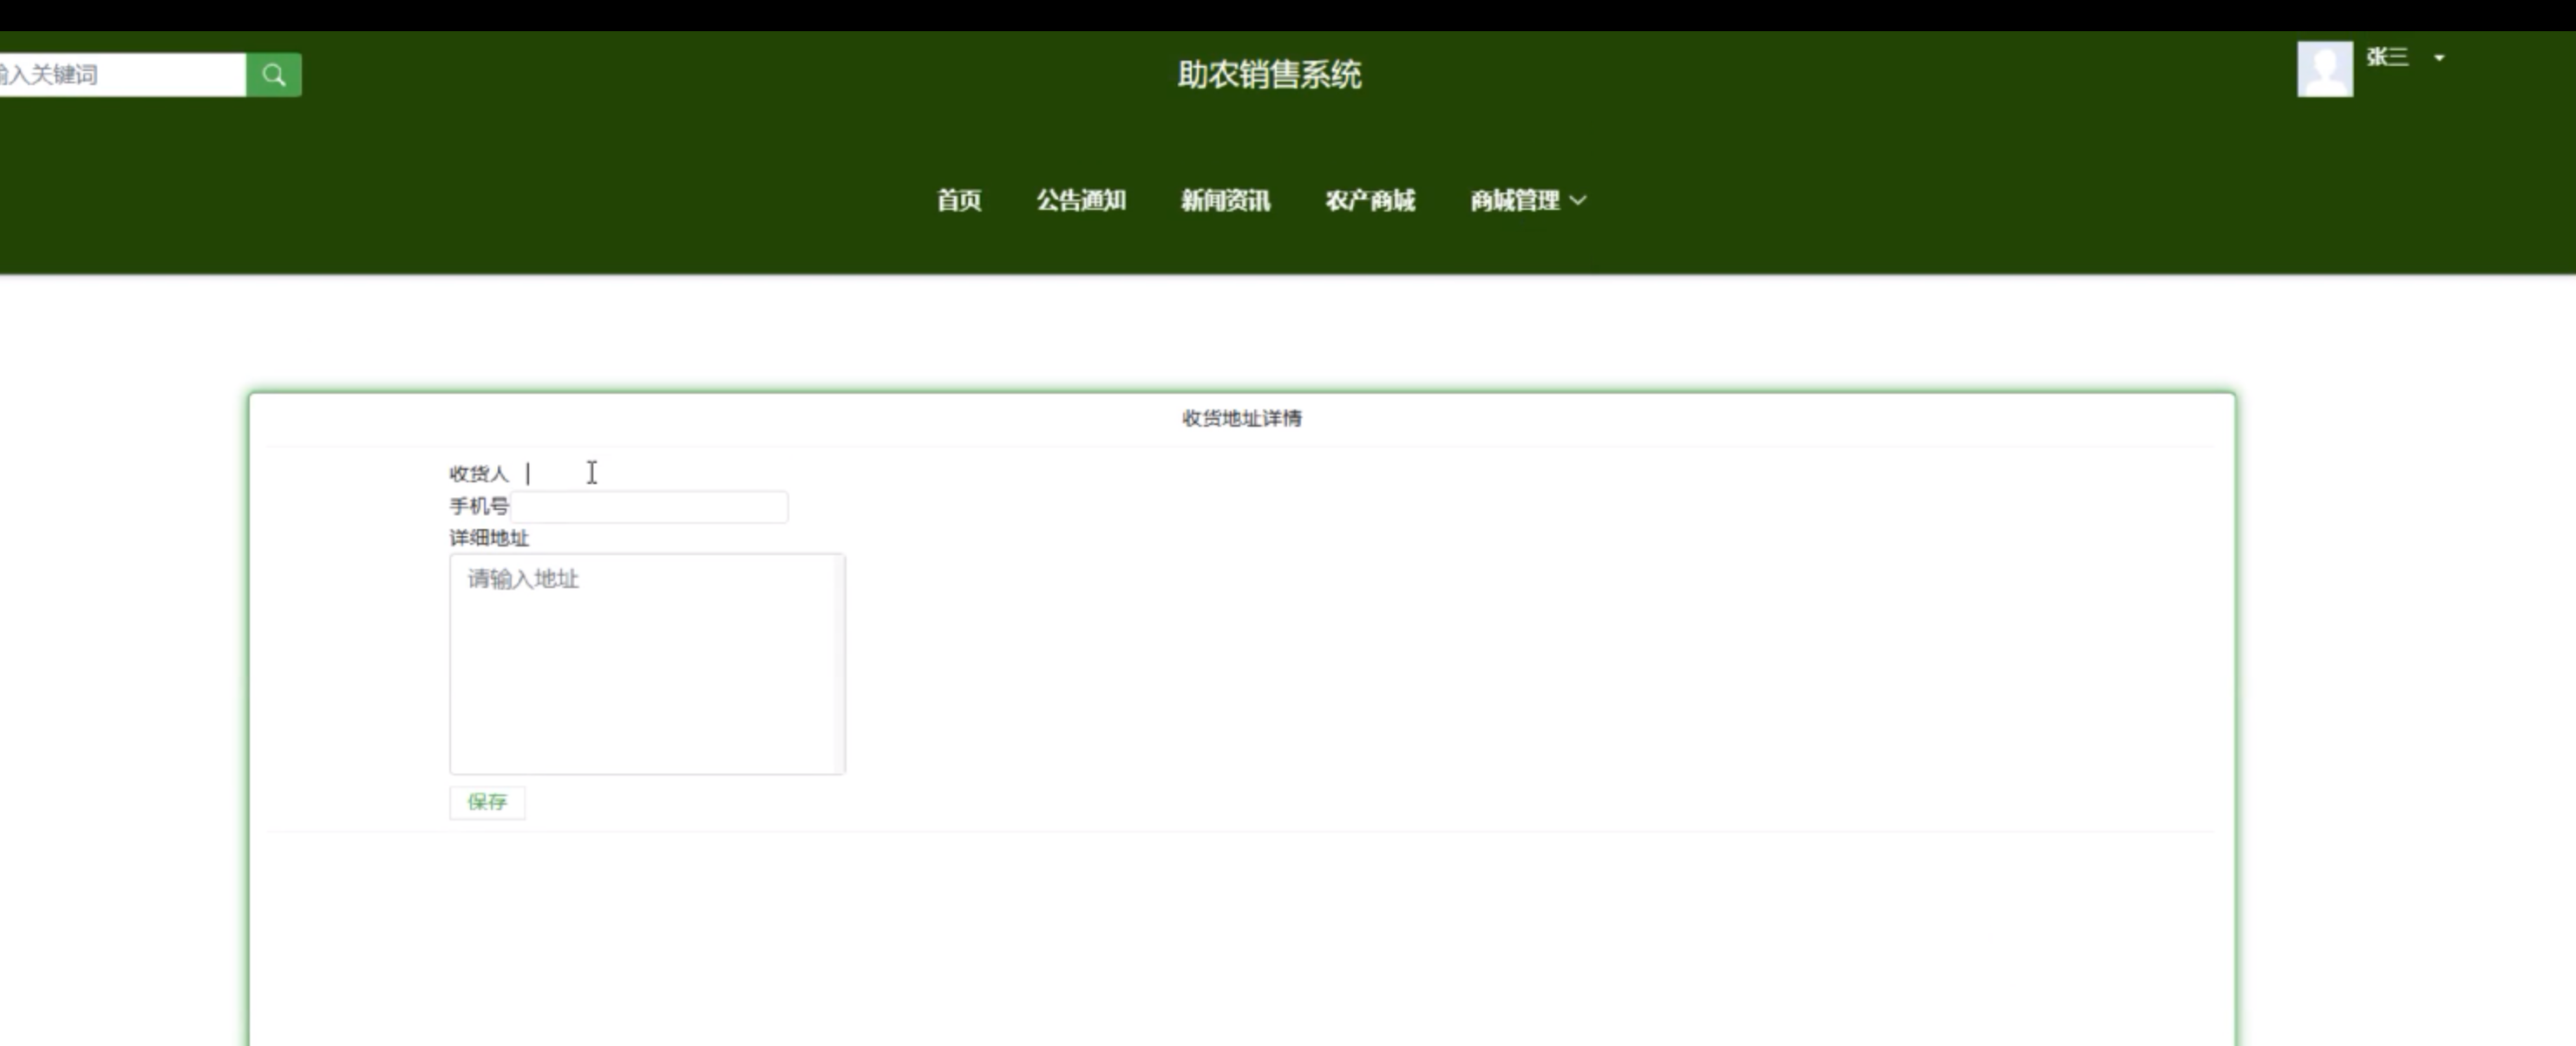Go to the 首页 navigation item
This screenshot has width=2576, height=1046.
tap(958, 201)
